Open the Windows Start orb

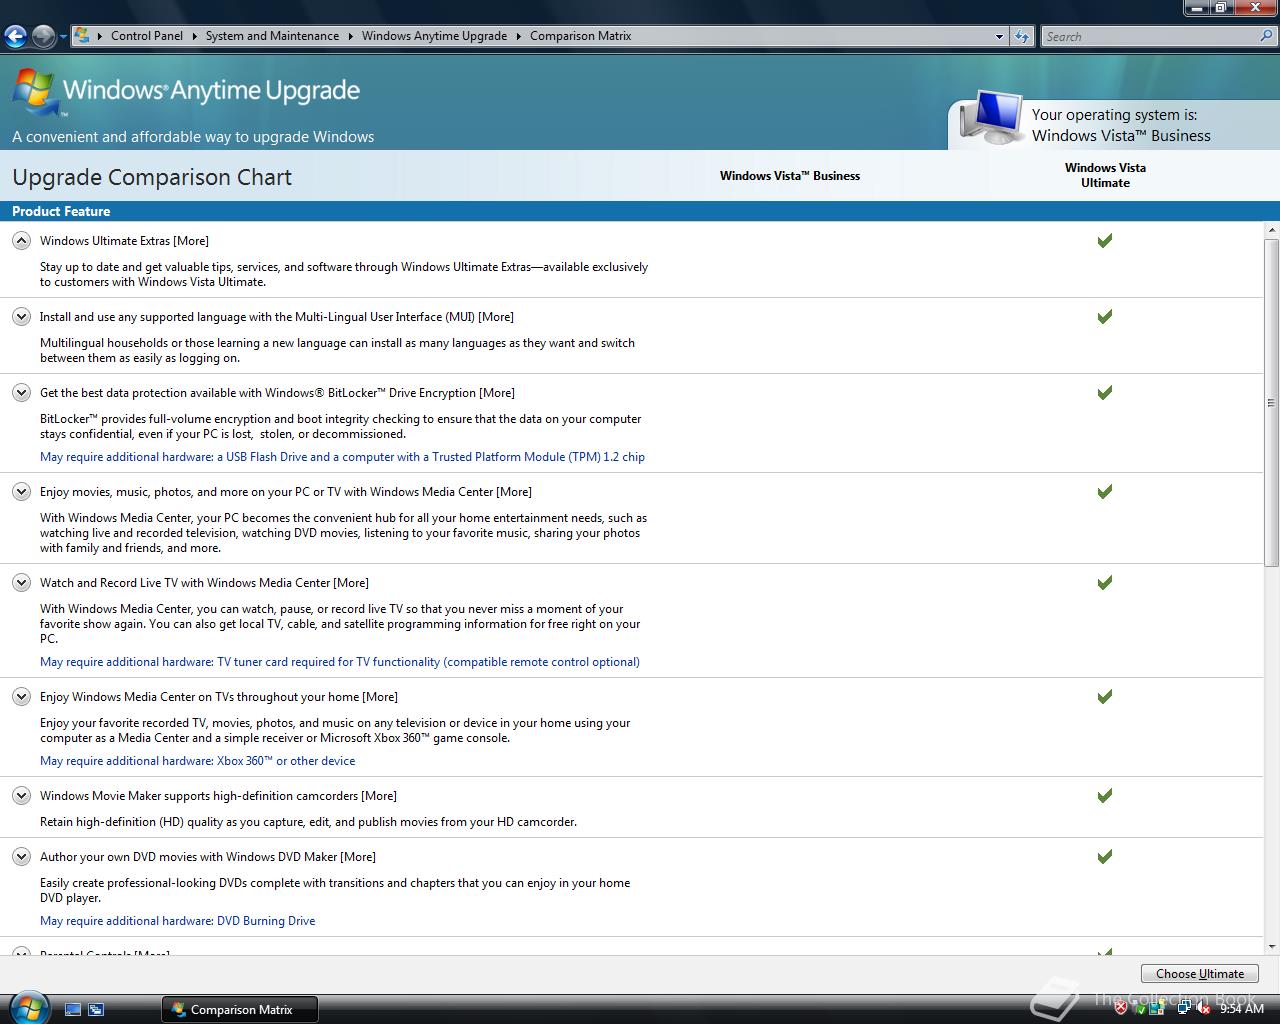28,1007
